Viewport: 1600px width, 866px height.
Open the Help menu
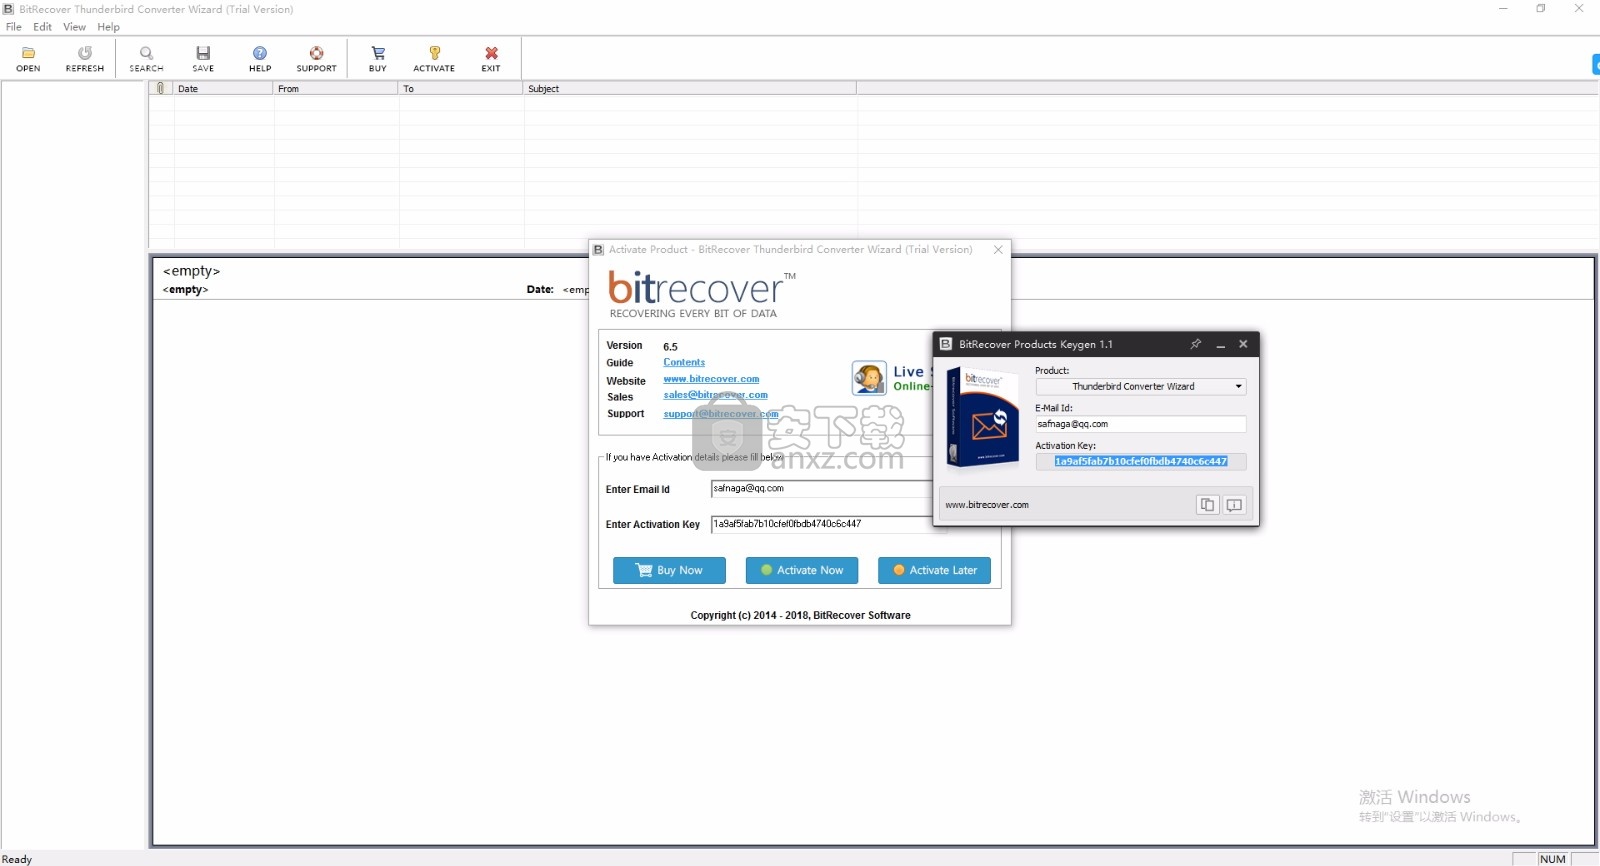click(x=108, y=27)
